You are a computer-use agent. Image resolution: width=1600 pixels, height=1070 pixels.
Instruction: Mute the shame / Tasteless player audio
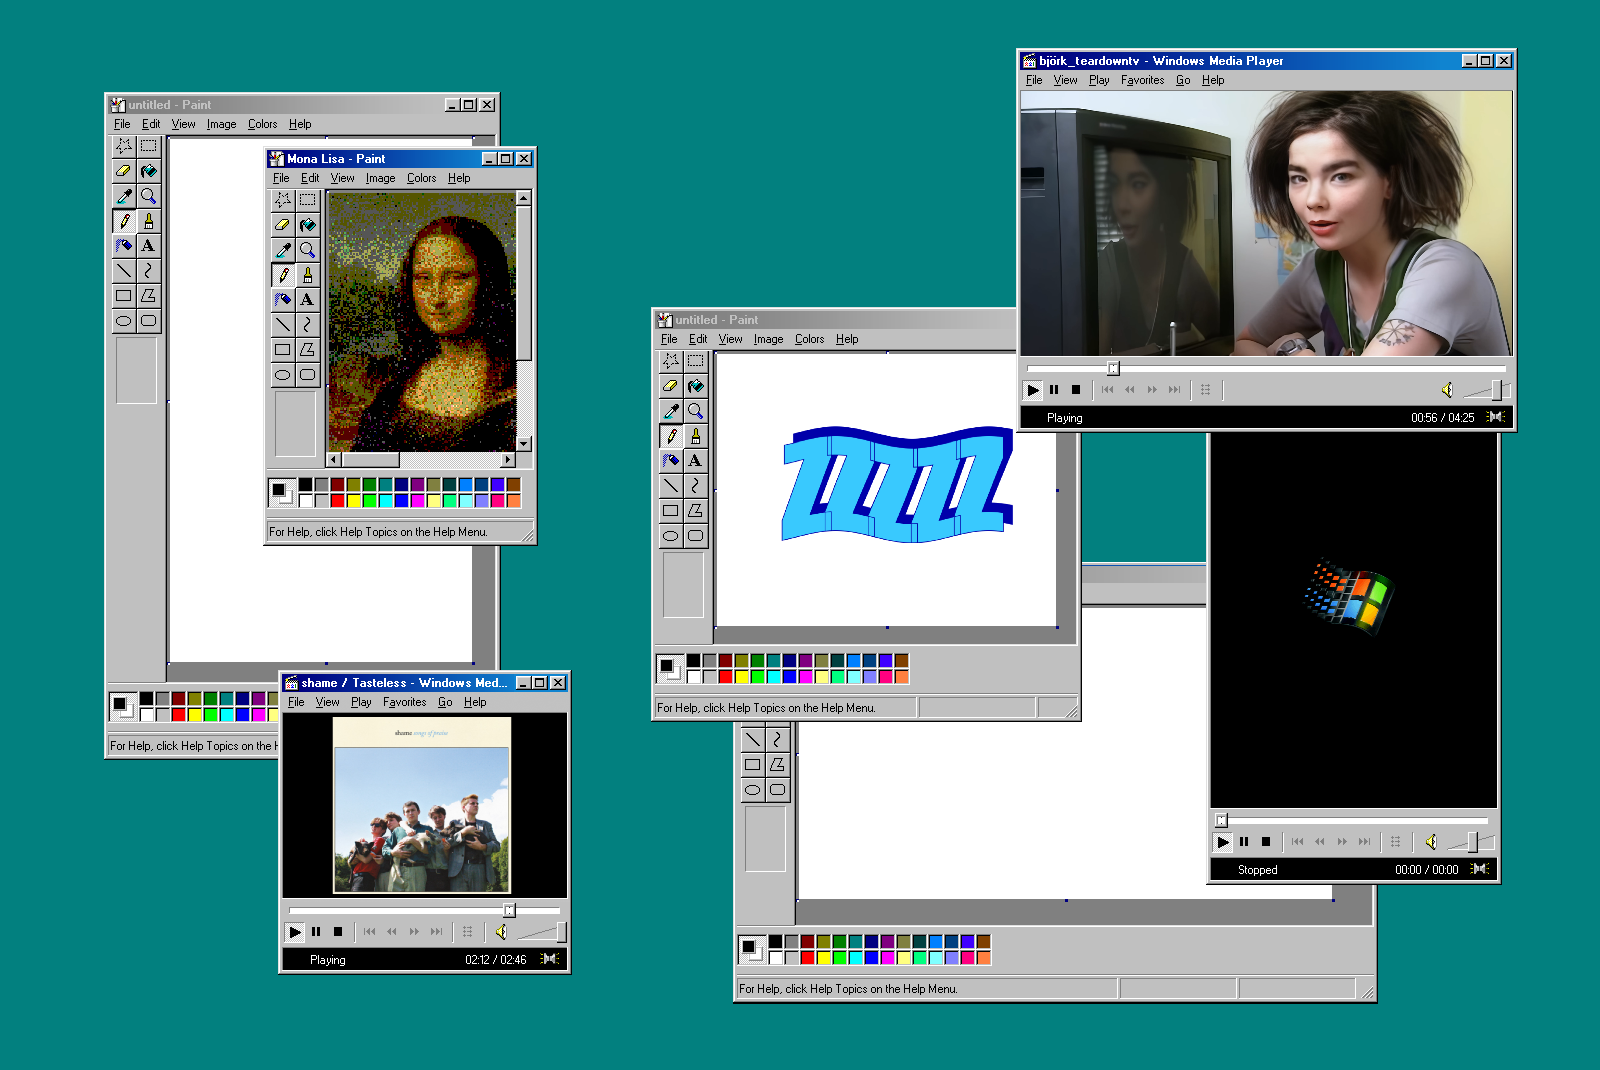[x=501, y=932]
